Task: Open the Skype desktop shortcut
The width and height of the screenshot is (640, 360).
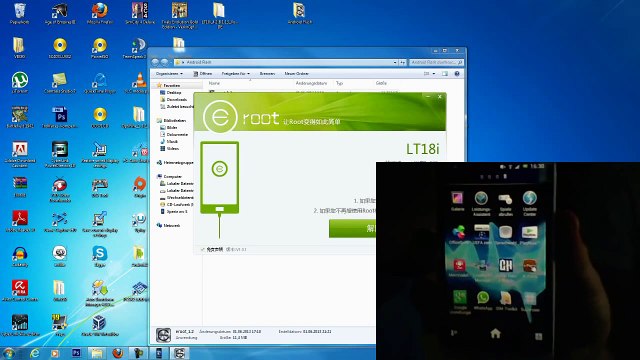Action: pos(100,257)
